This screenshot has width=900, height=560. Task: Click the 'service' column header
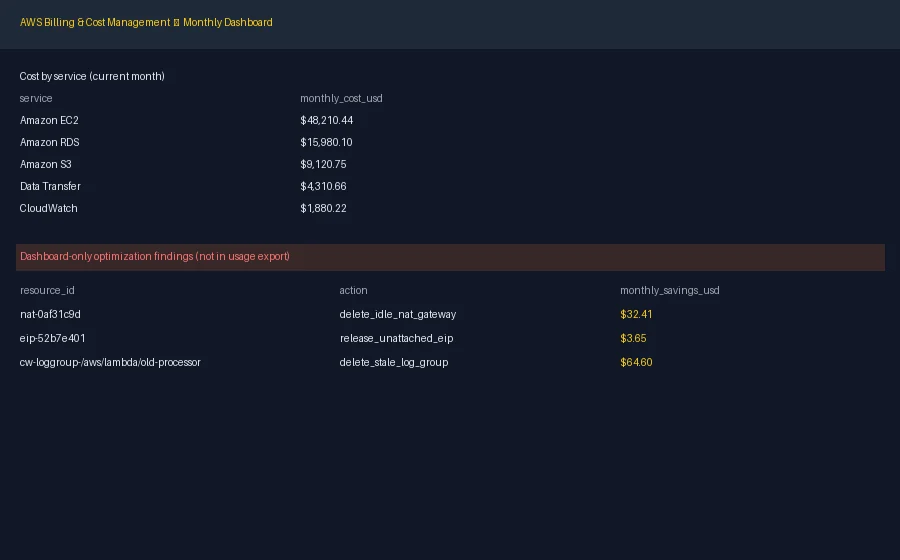pos(36,99)
